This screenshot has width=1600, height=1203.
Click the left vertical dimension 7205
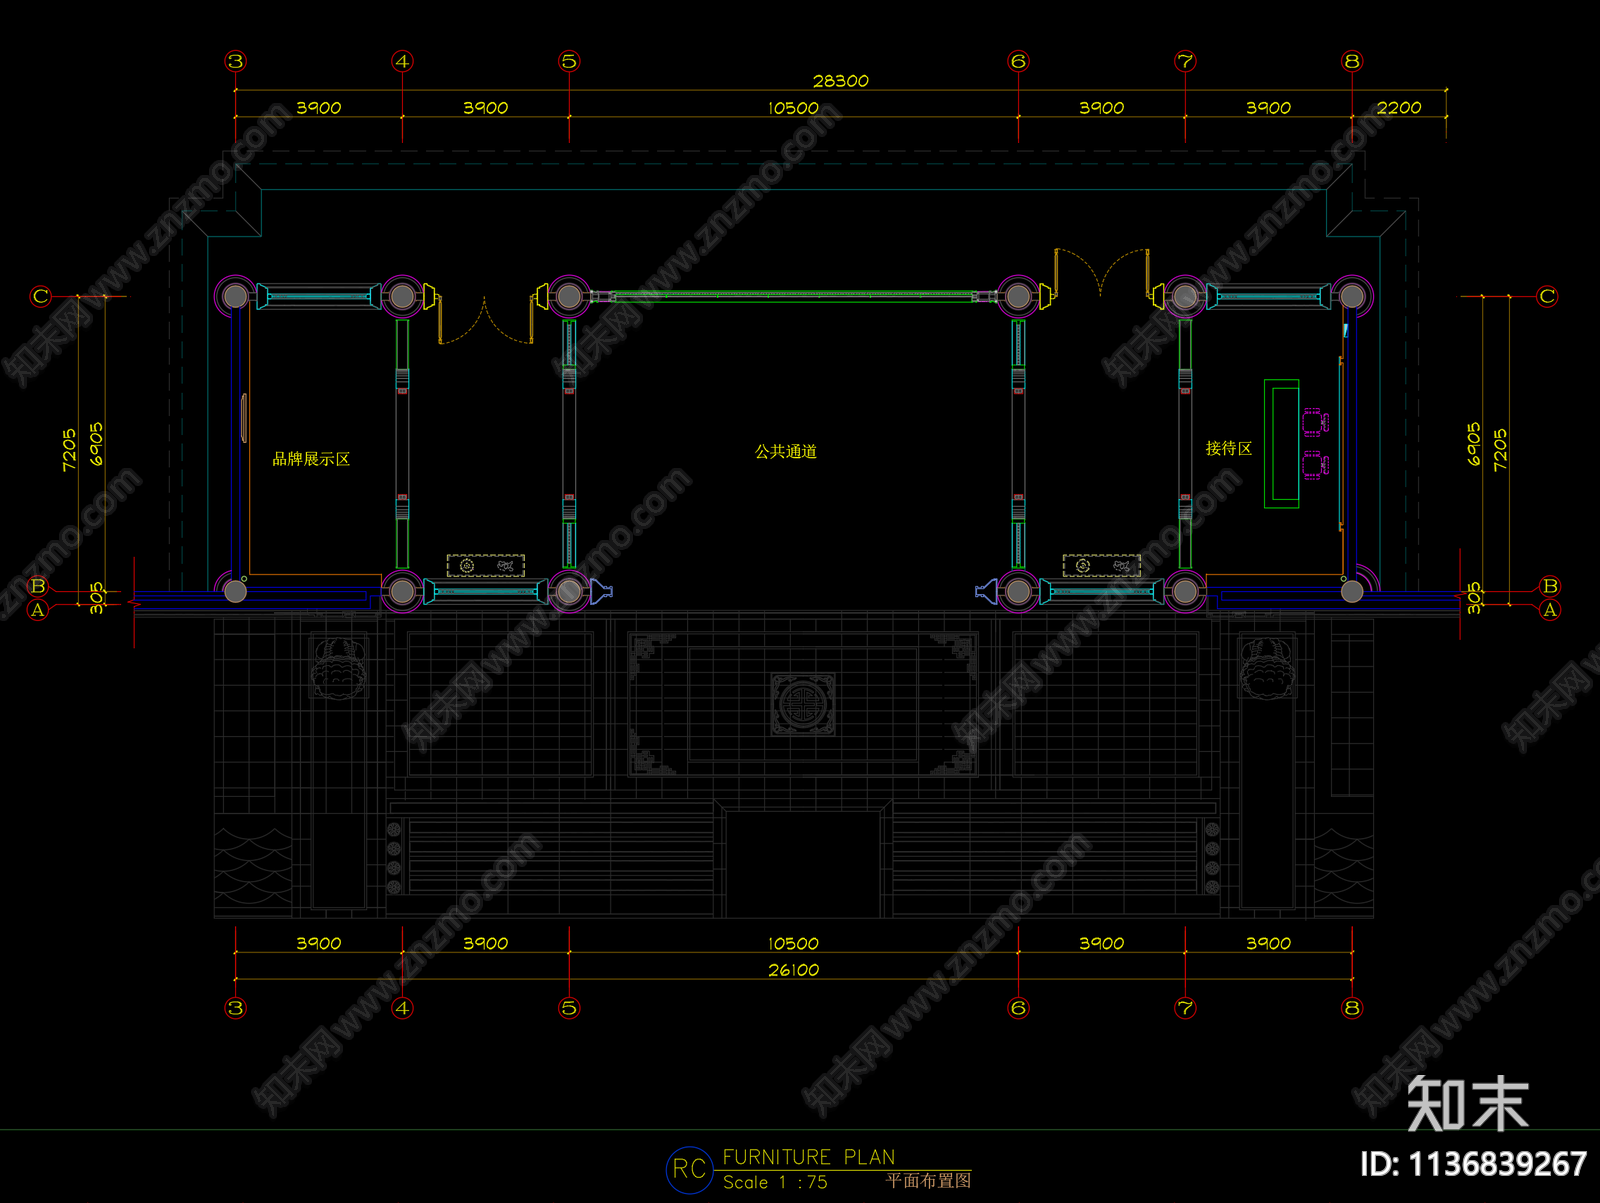69,450
